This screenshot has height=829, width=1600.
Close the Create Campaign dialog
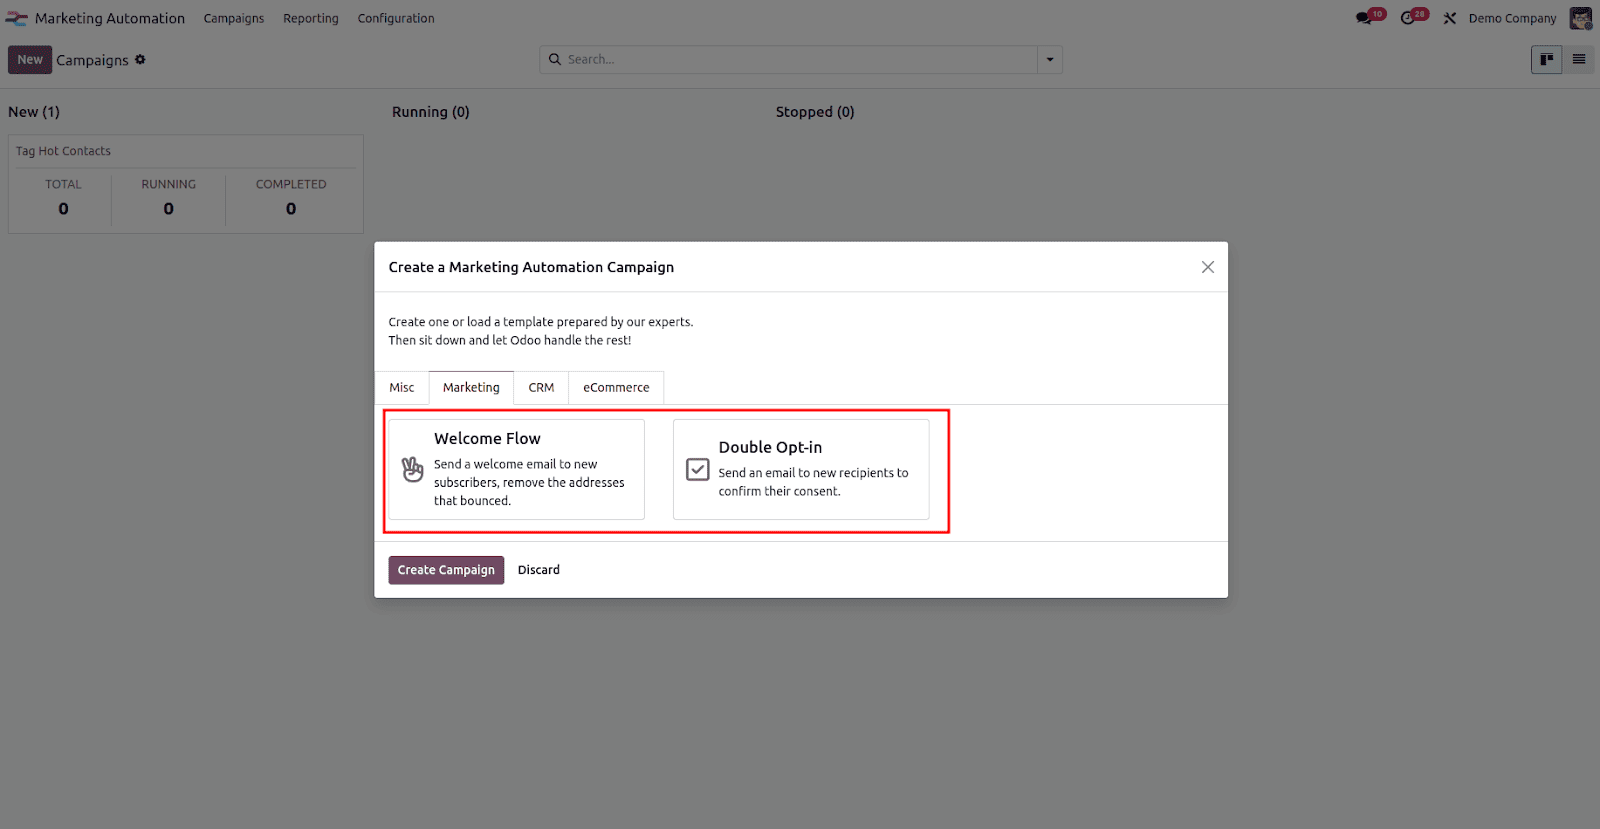(1208, 267)
